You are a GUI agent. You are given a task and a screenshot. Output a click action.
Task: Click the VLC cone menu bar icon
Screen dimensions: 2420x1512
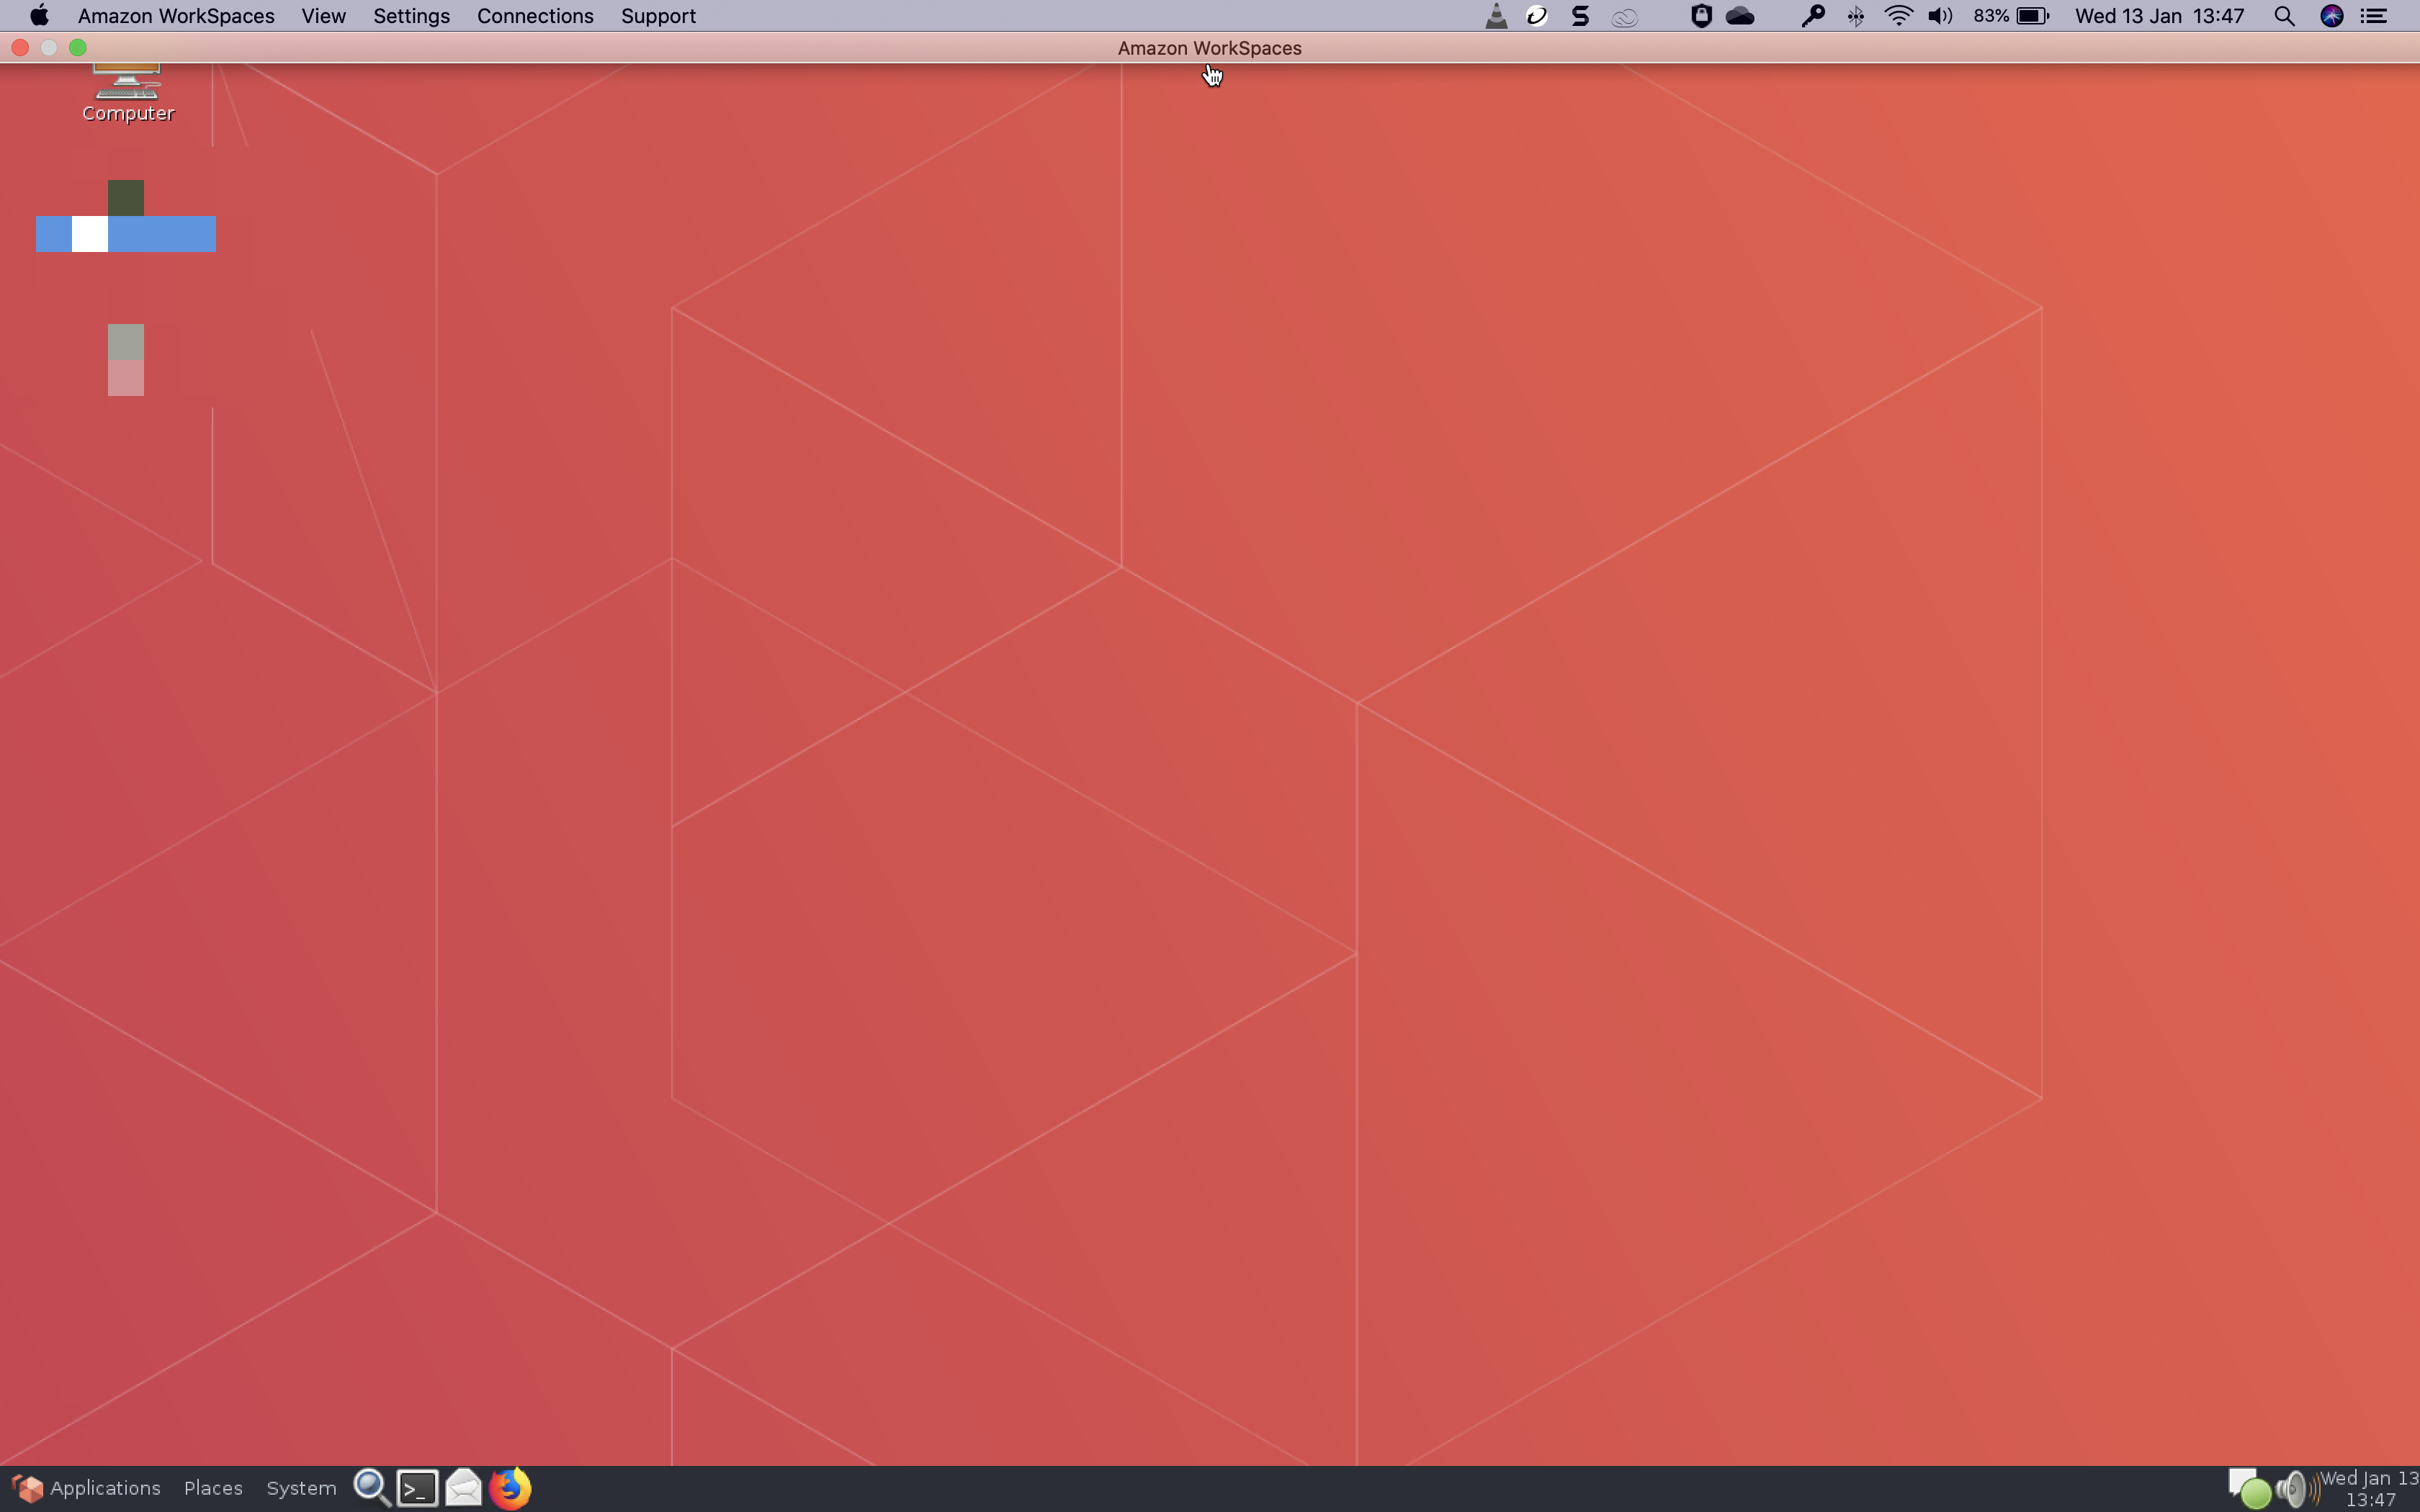coord(1495,16)
